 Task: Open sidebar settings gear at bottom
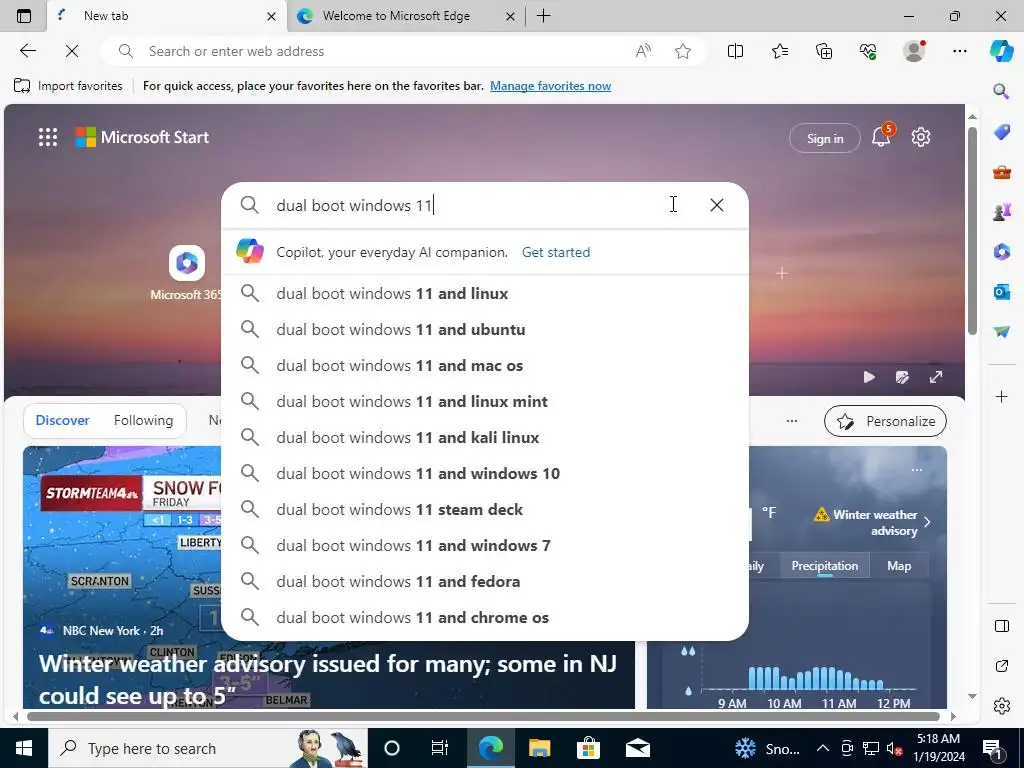coord(1001,706)
